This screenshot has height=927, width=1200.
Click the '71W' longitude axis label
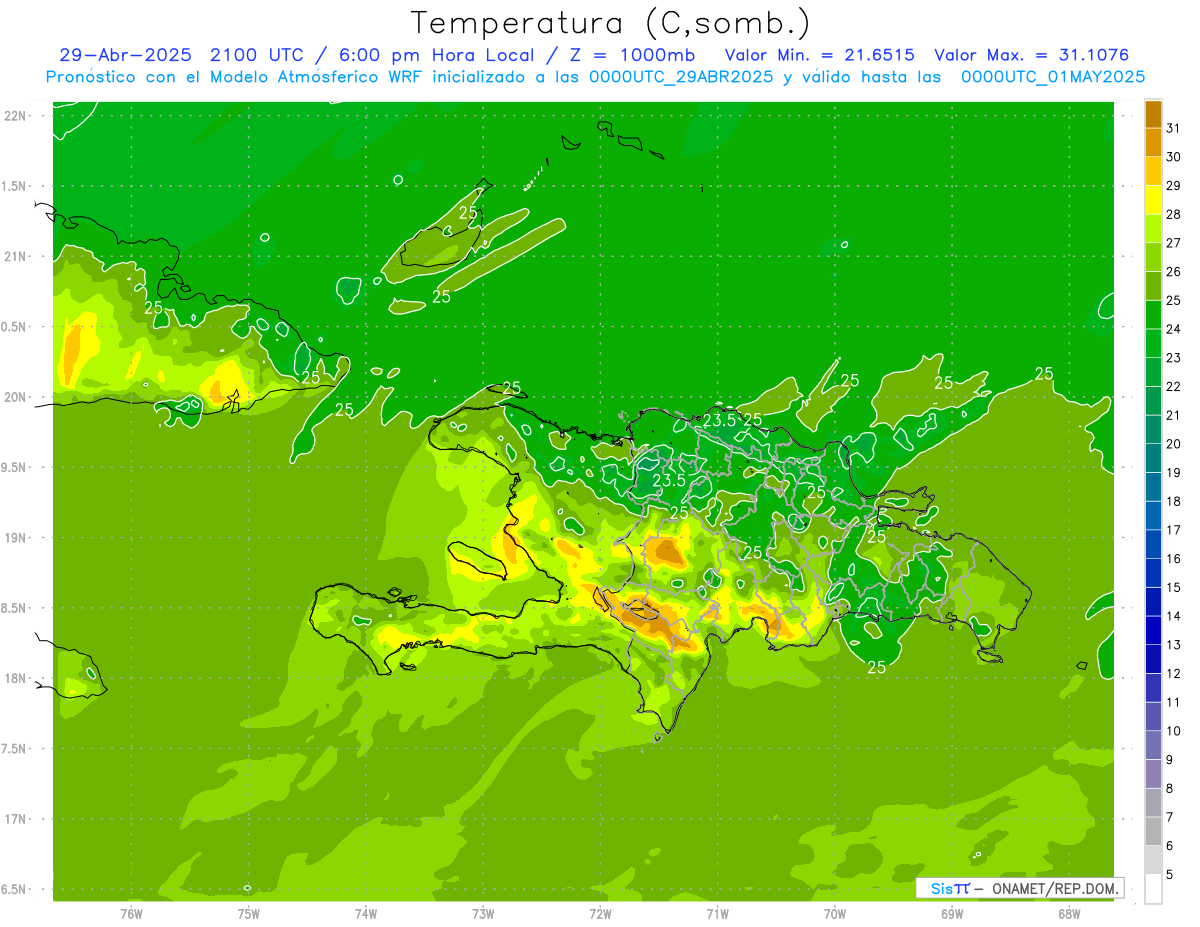(x=717, y=912)
